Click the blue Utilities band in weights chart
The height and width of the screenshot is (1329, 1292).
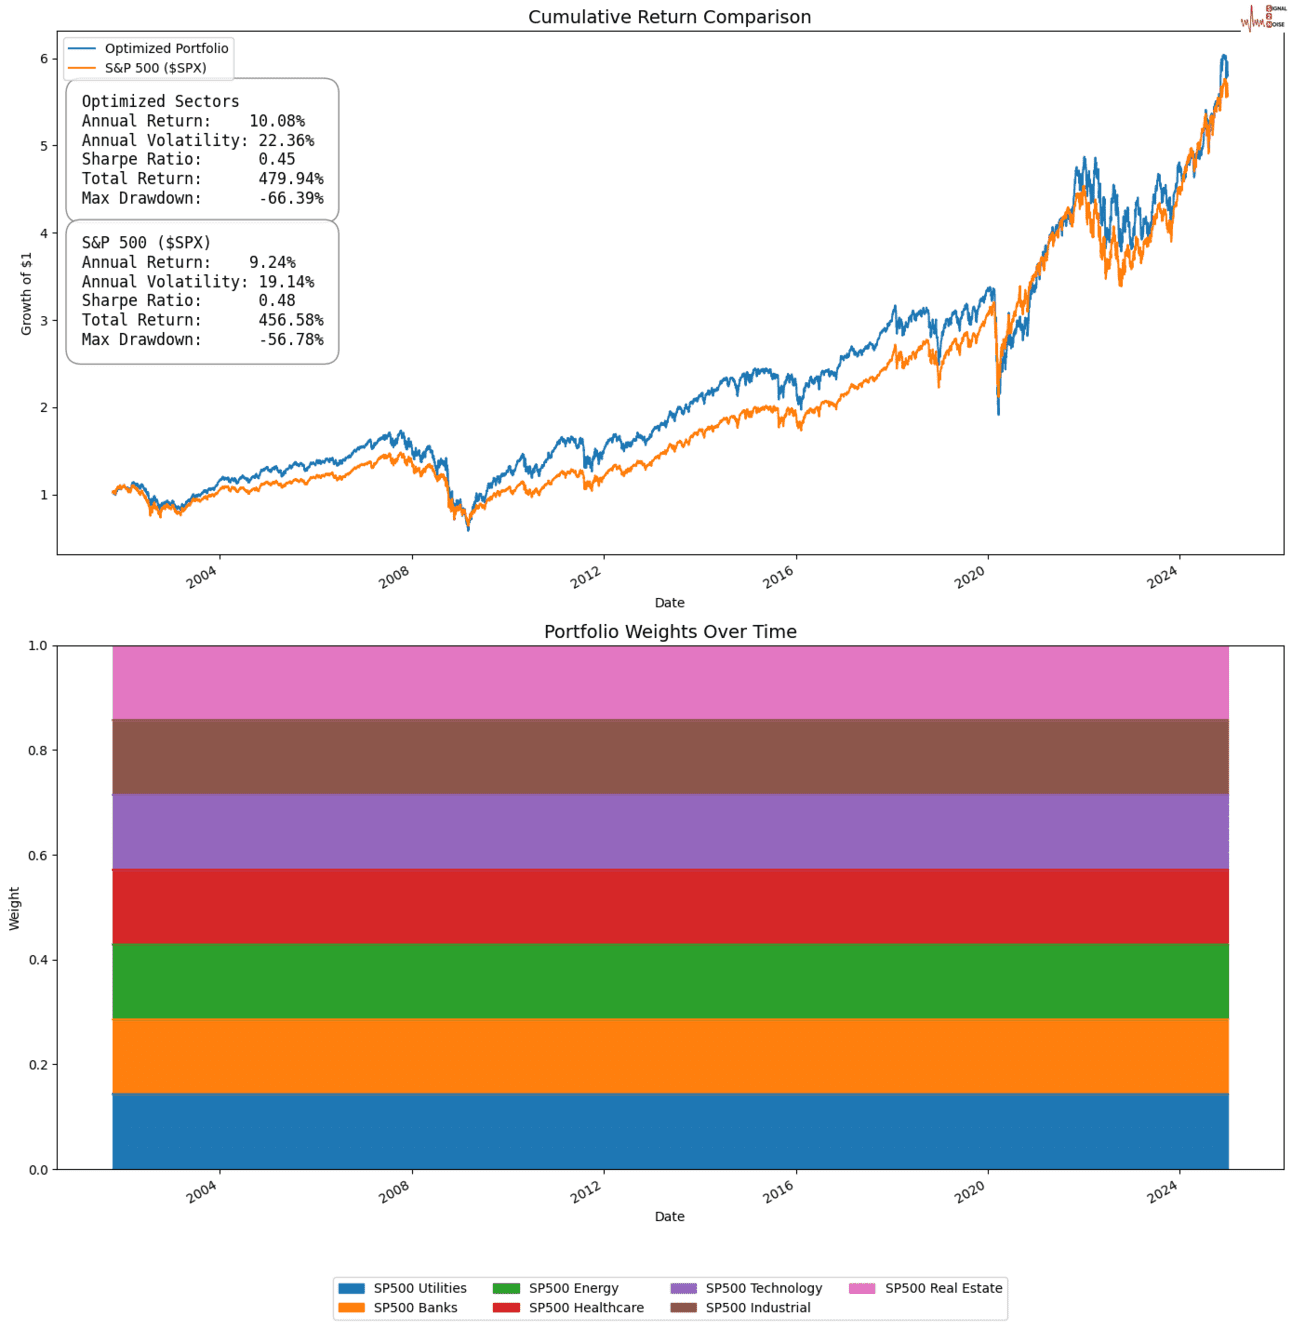click(670, 1131)
